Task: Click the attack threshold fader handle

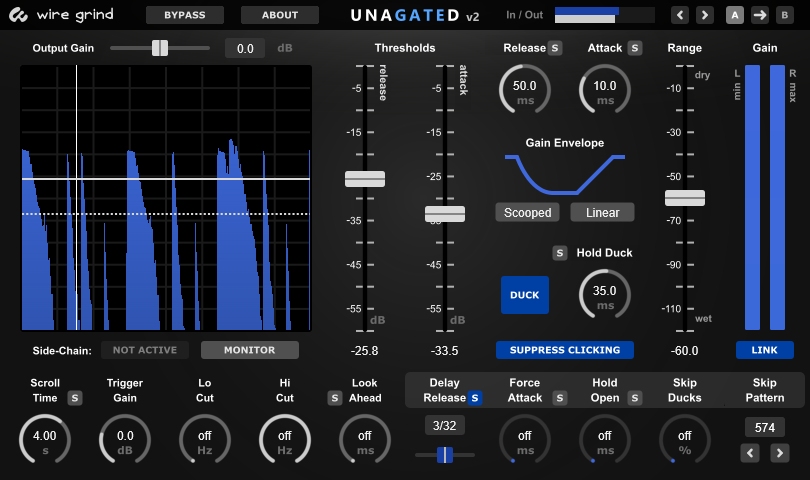Action: coord(445,214)
